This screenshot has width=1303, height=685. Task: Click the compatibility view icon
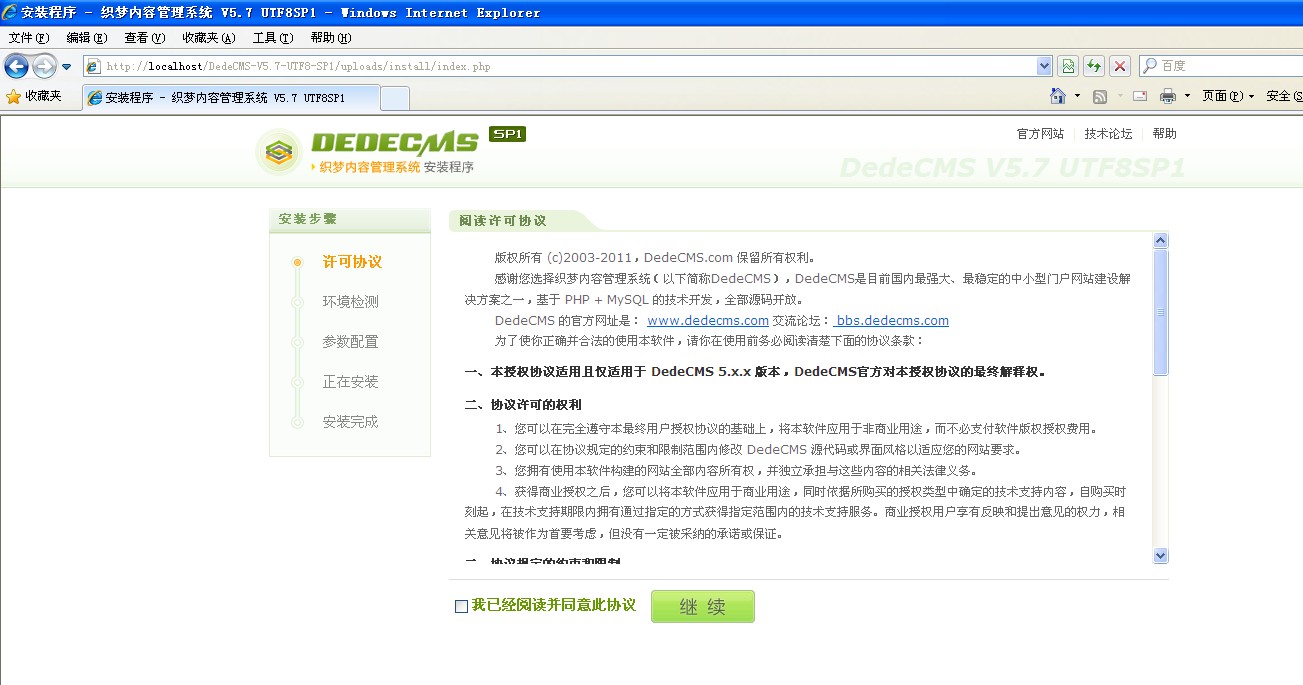pyautogui.click(x=1068, y=67)
